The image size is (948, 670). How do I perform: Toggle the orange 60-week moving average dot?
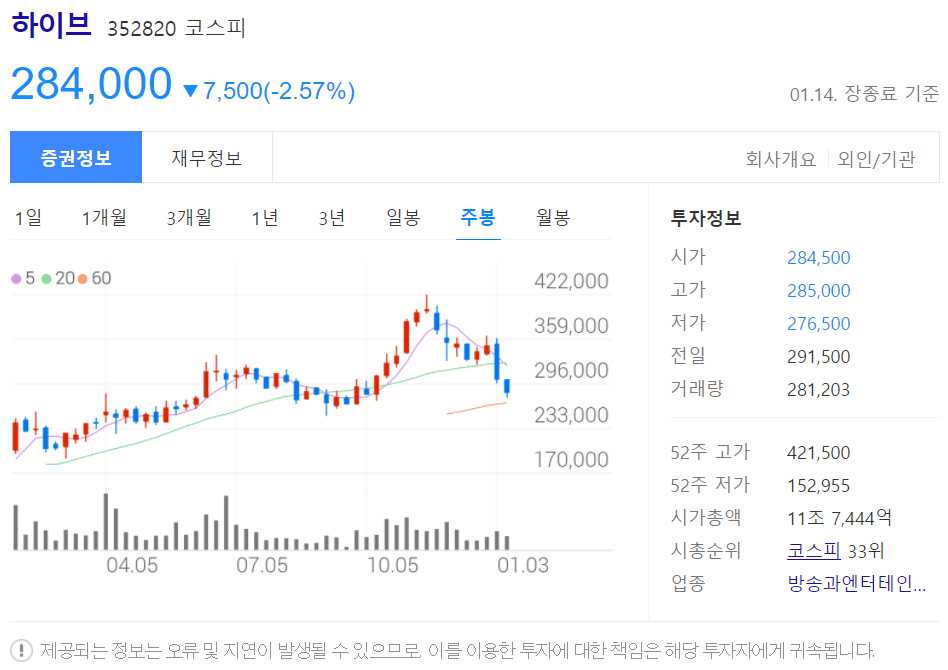pos(83,281)
